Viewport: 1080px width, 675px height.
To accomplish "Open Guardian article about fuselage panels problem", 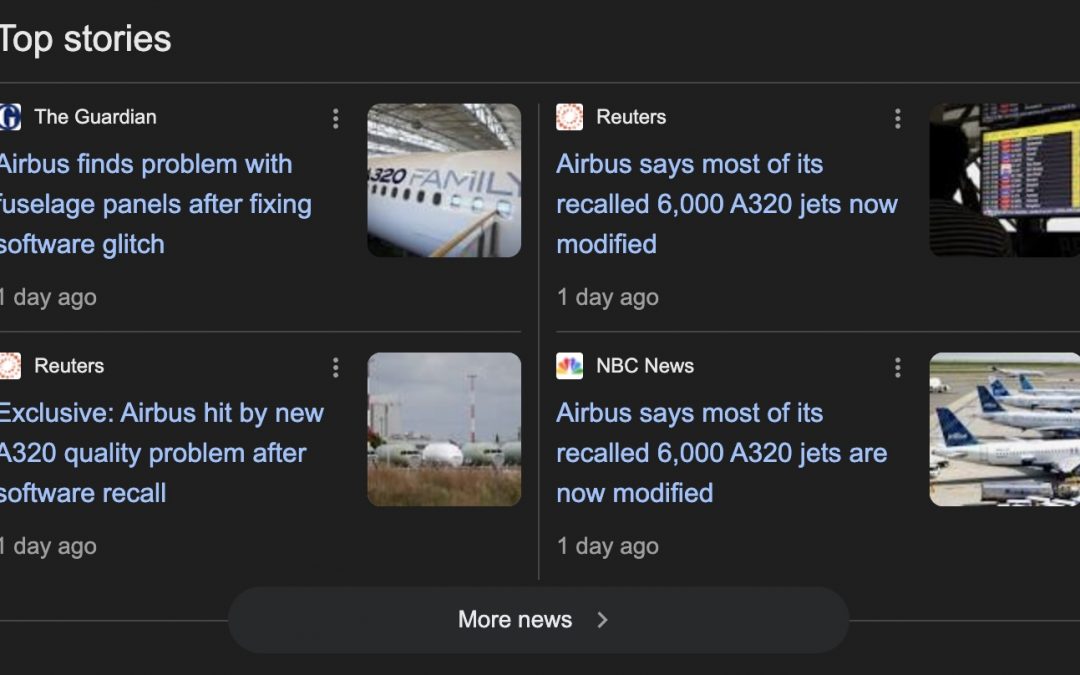I will pyautogui.click(x=155, y=204).
